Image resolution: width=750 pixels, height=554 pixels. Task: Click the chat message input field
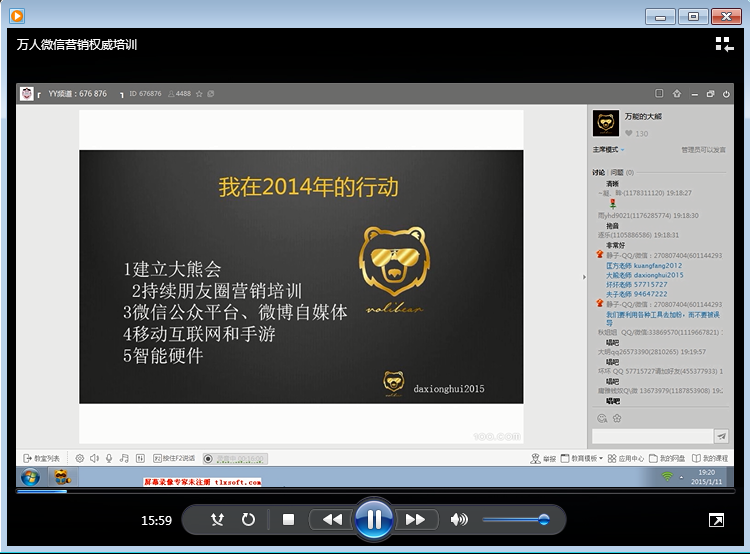pyautogui.click(x=651, y=436)
